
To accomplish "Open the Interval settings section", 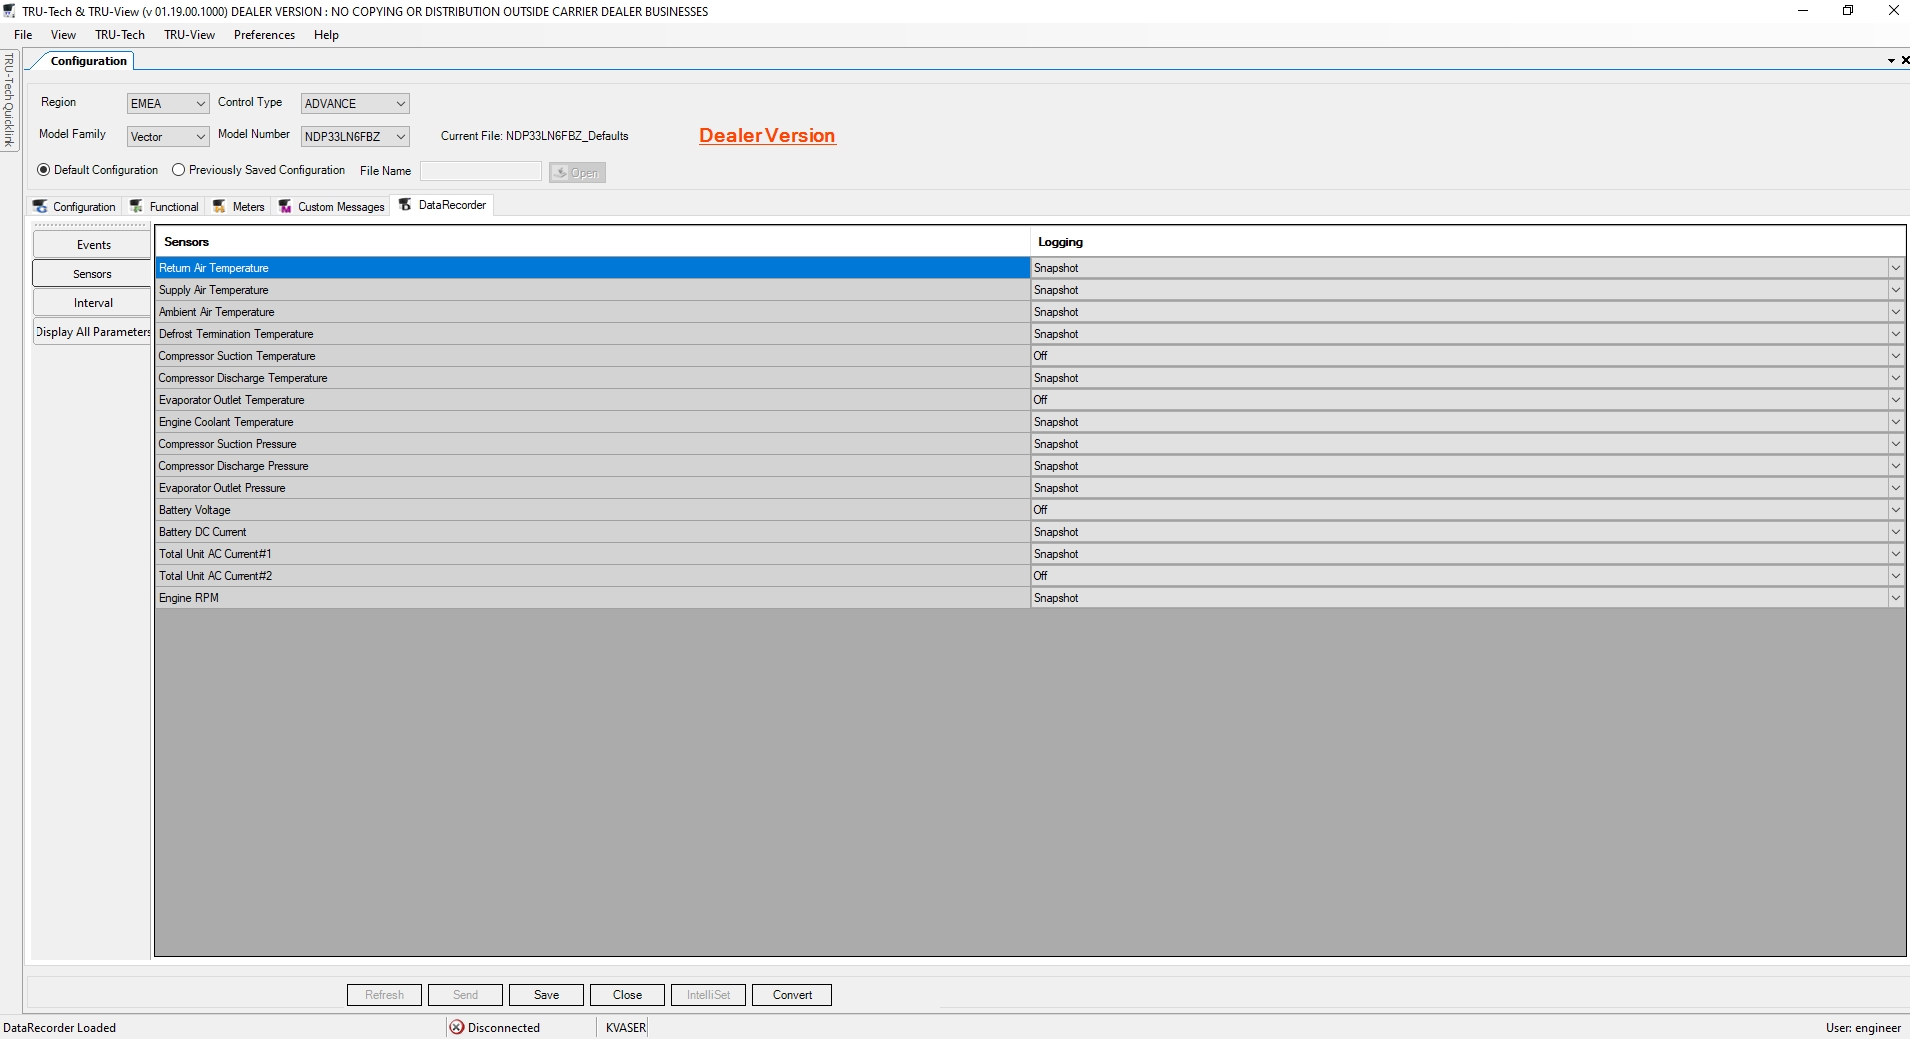I will coord(92,303).
